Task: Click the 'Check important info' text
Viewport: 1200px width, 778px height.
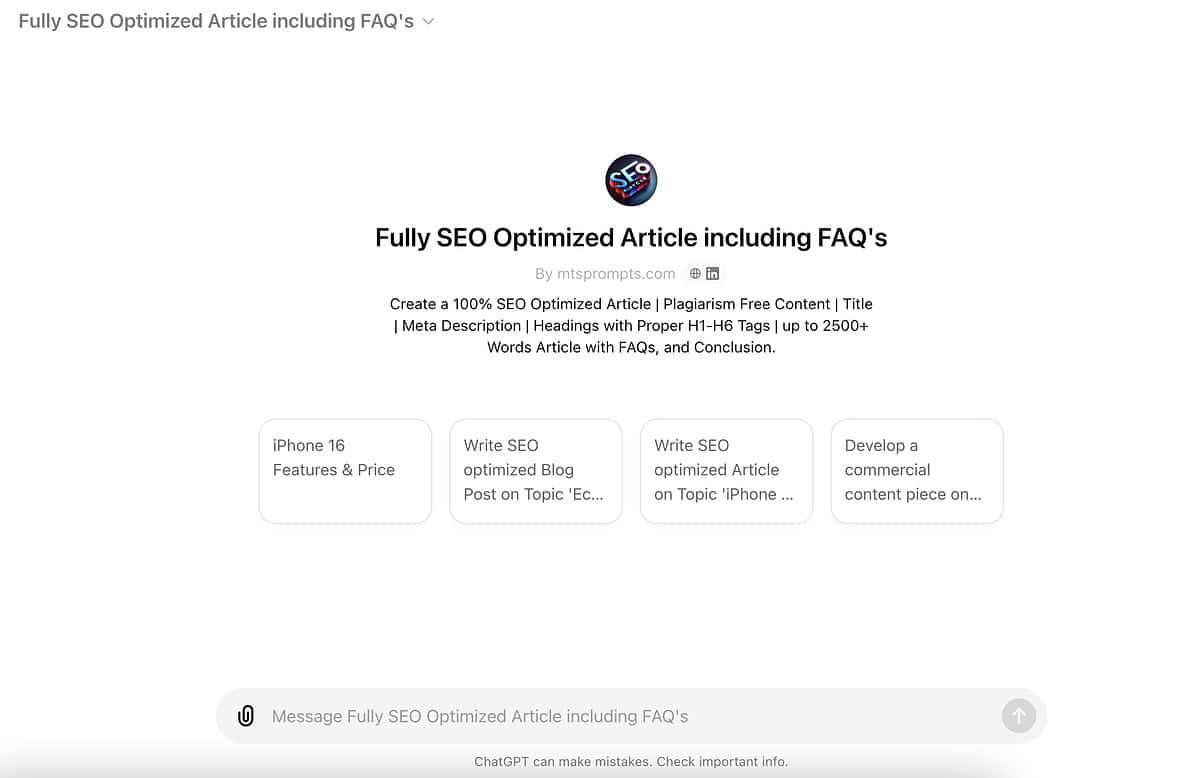Action: pos(722,762)
